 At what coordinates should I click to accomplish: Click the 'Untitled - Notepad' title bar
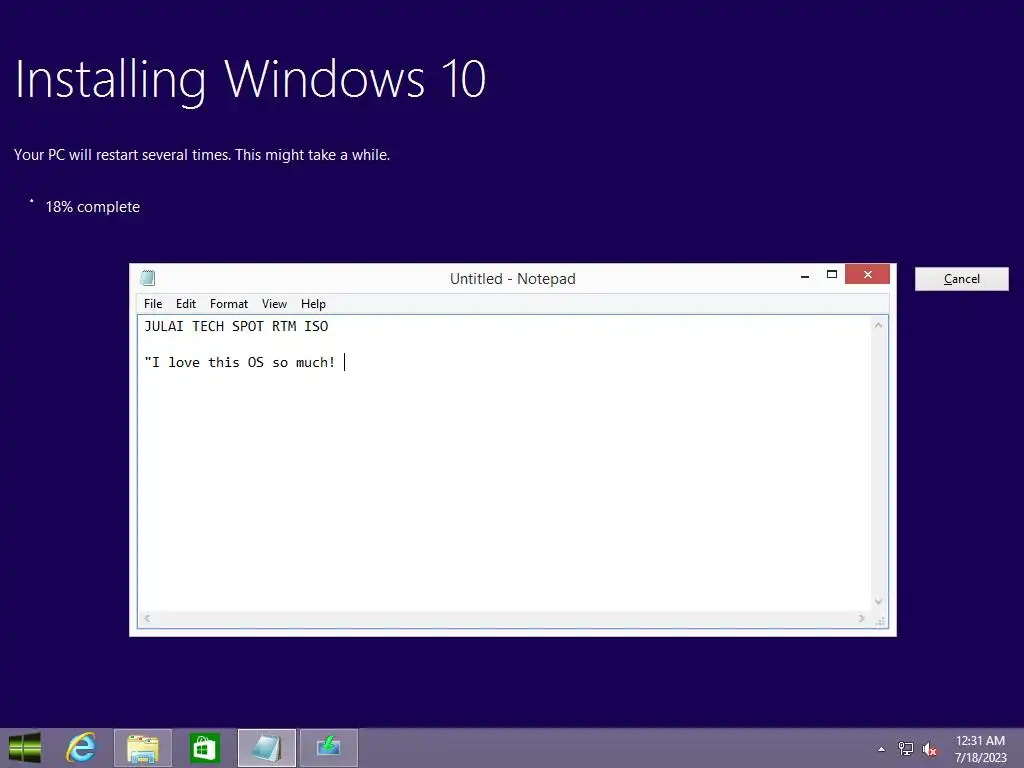pos(513,279)
